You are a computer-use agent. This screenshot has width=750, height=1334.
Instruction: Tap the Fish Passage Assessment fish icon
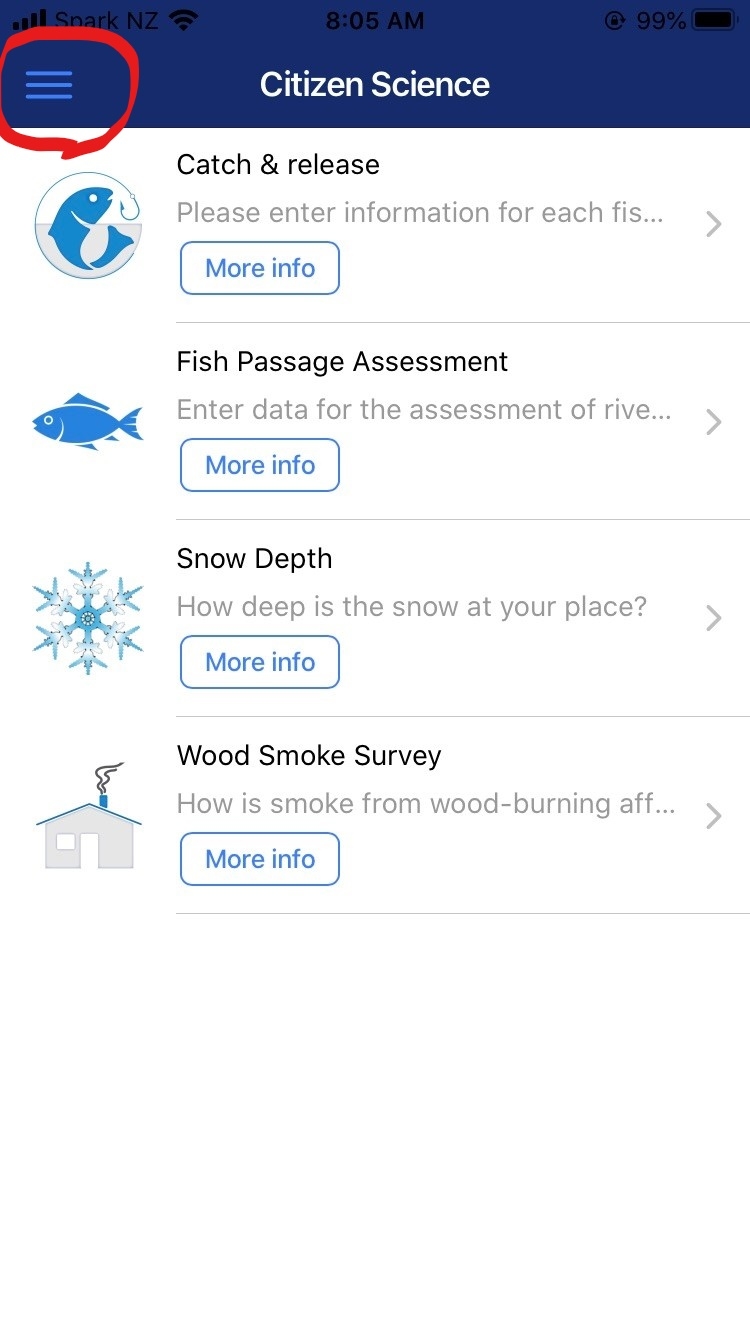(x=88, y=422)
